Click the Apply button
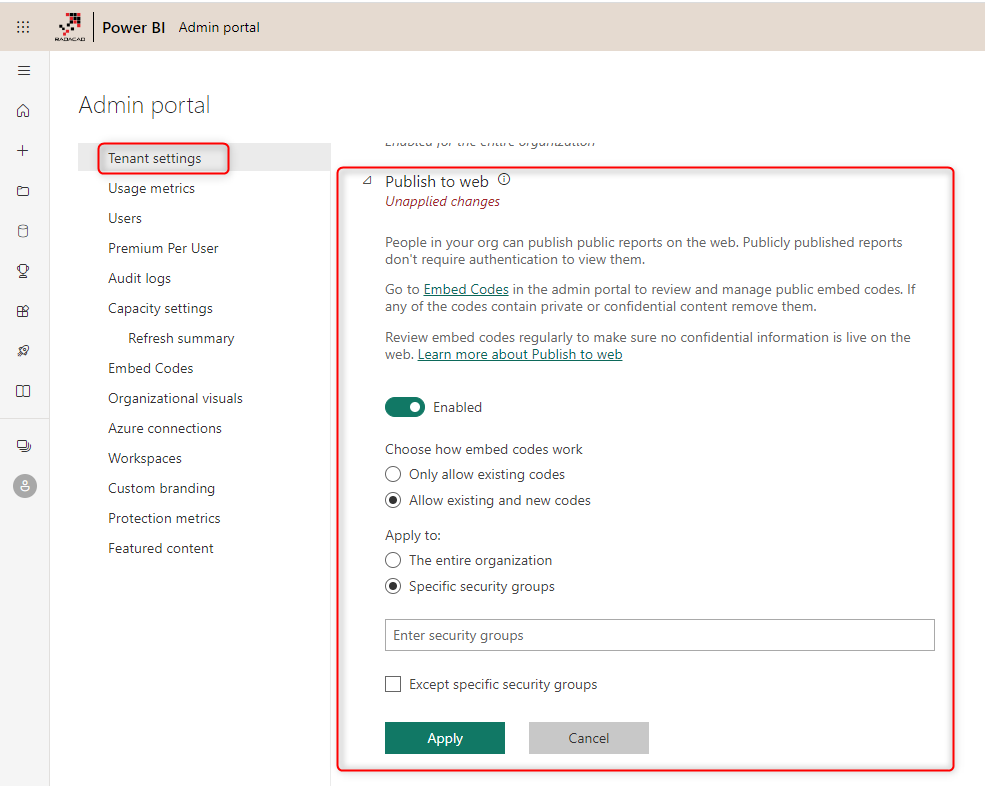This screenshot has height=786, width=985. [444, 738]
